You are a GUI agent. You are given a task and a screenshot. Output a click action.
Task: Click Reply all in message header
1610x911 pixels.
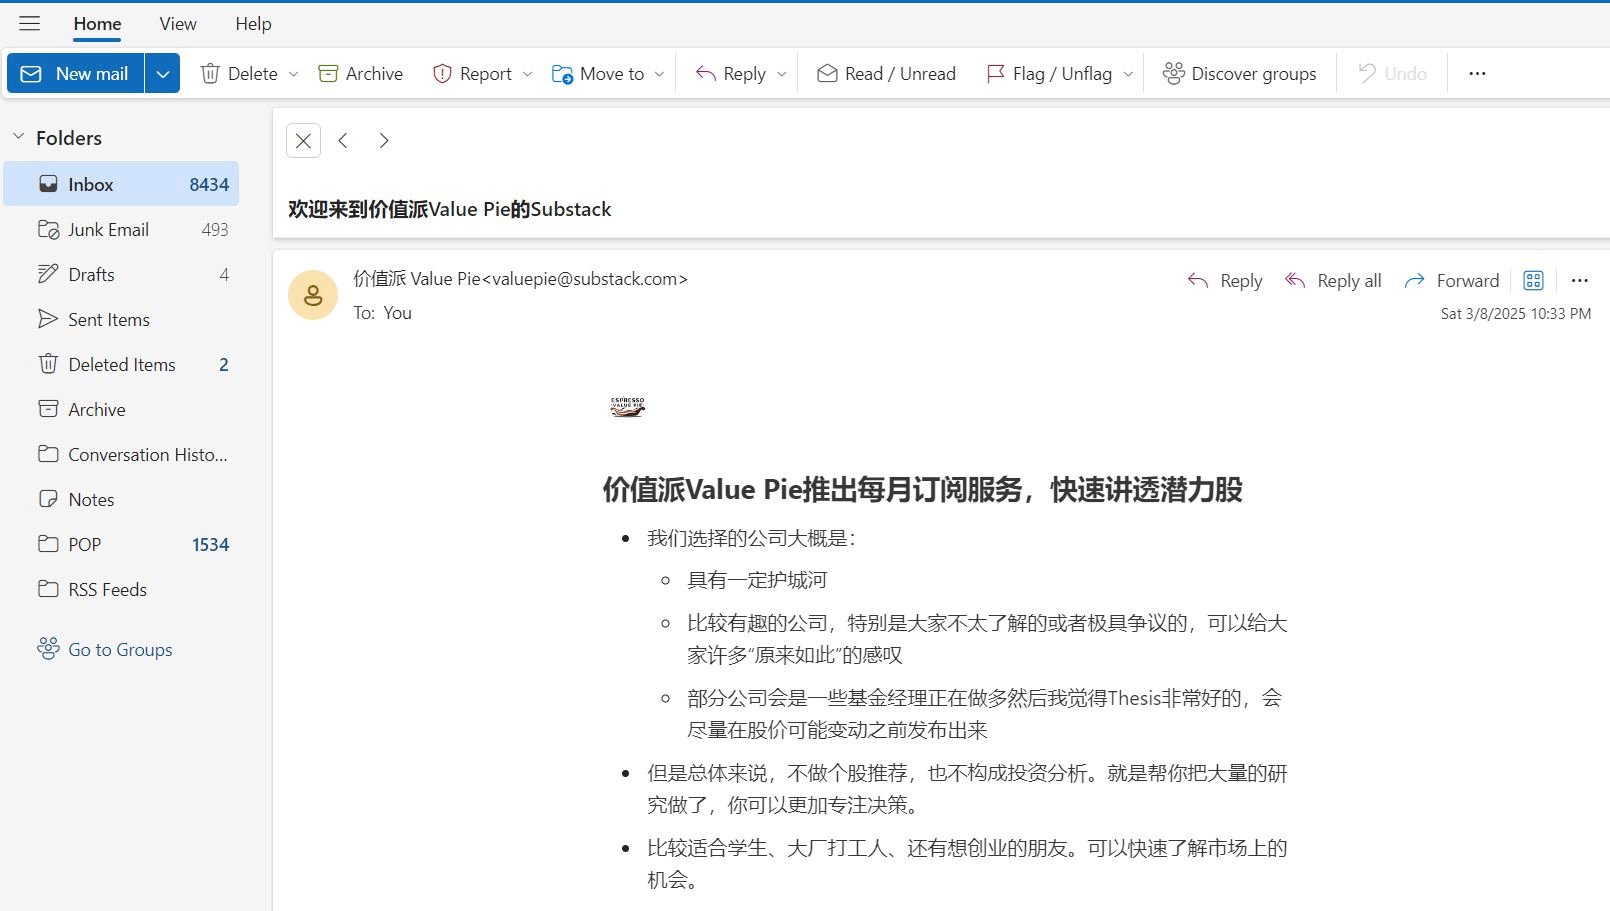coord(1333,281)
